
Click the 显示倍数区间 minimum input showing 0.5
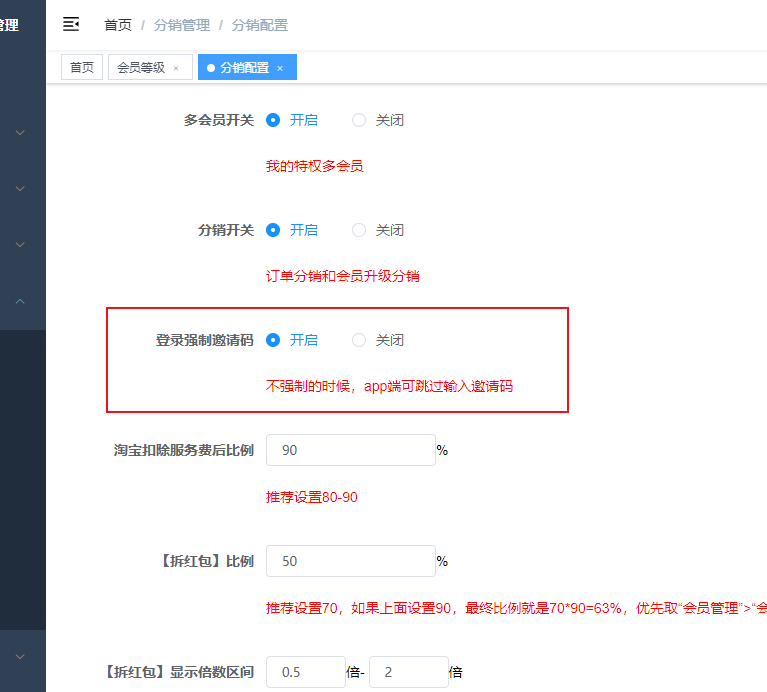tap(305, 672)
